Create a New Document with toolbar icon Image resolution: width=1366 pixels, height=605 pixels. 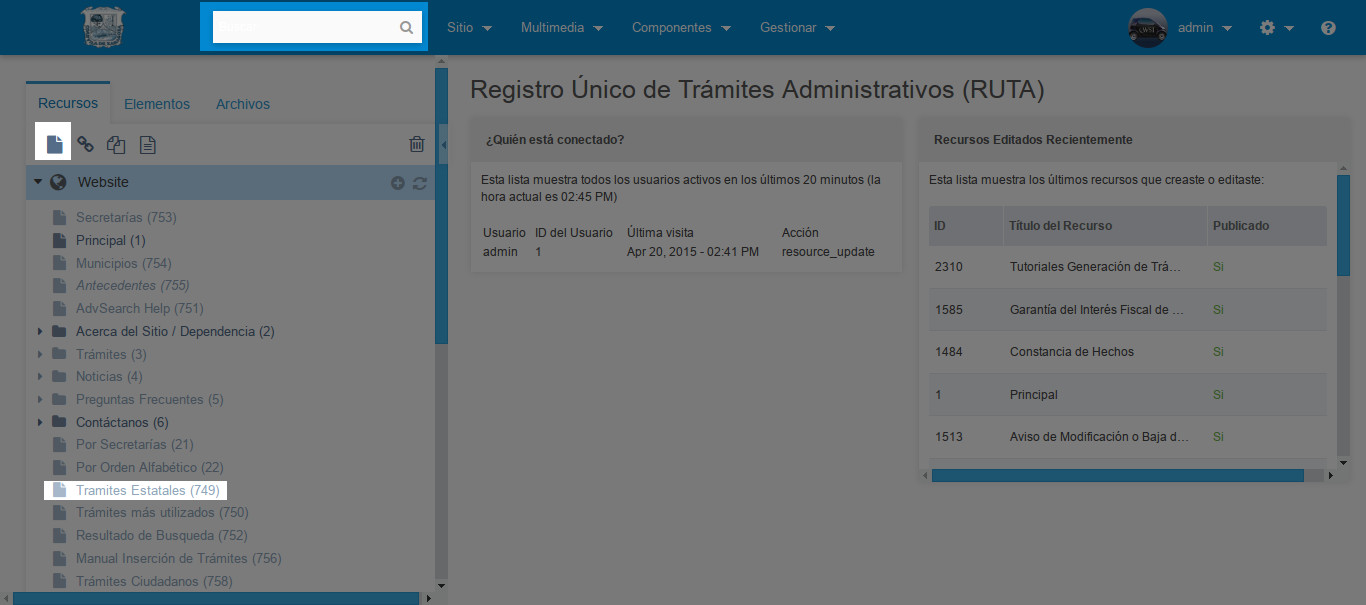click(55, 144)
